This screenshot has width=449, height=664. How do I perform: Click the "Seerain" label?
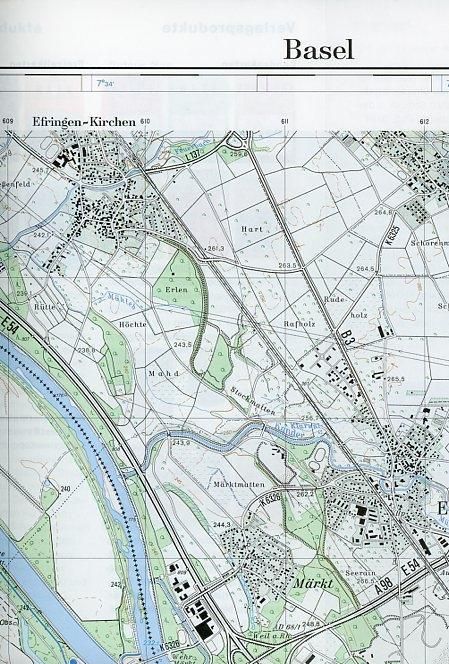point(360,573)
